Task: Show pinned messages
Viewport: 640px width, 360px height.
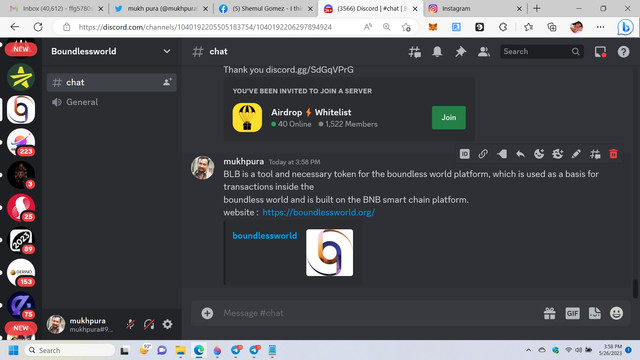Action: tap(460, 51)
